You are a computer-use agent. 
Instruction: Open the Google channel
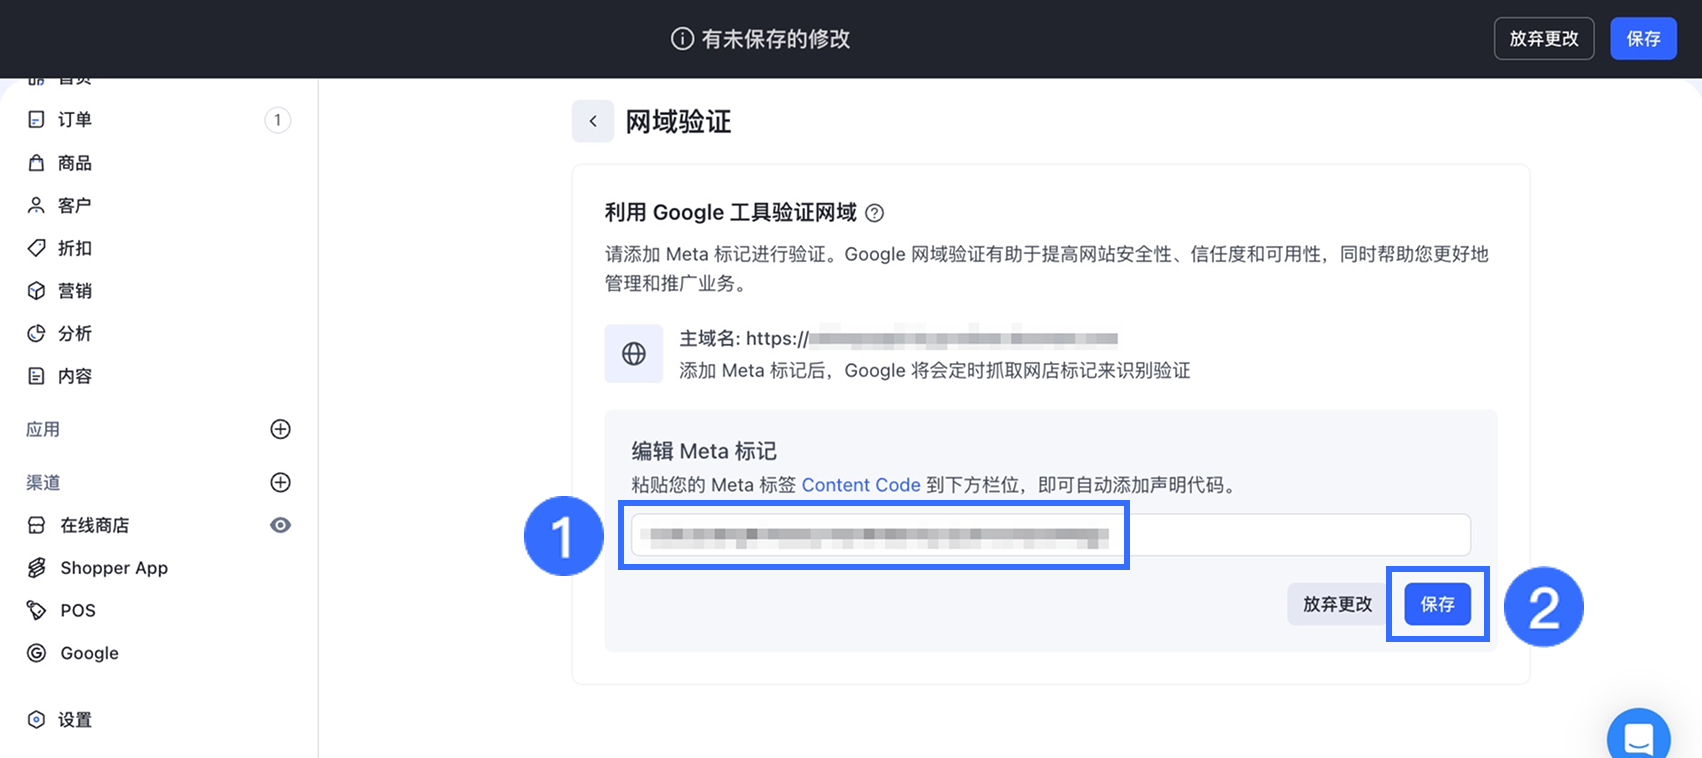pyautogui.click(x=89, y=653)
